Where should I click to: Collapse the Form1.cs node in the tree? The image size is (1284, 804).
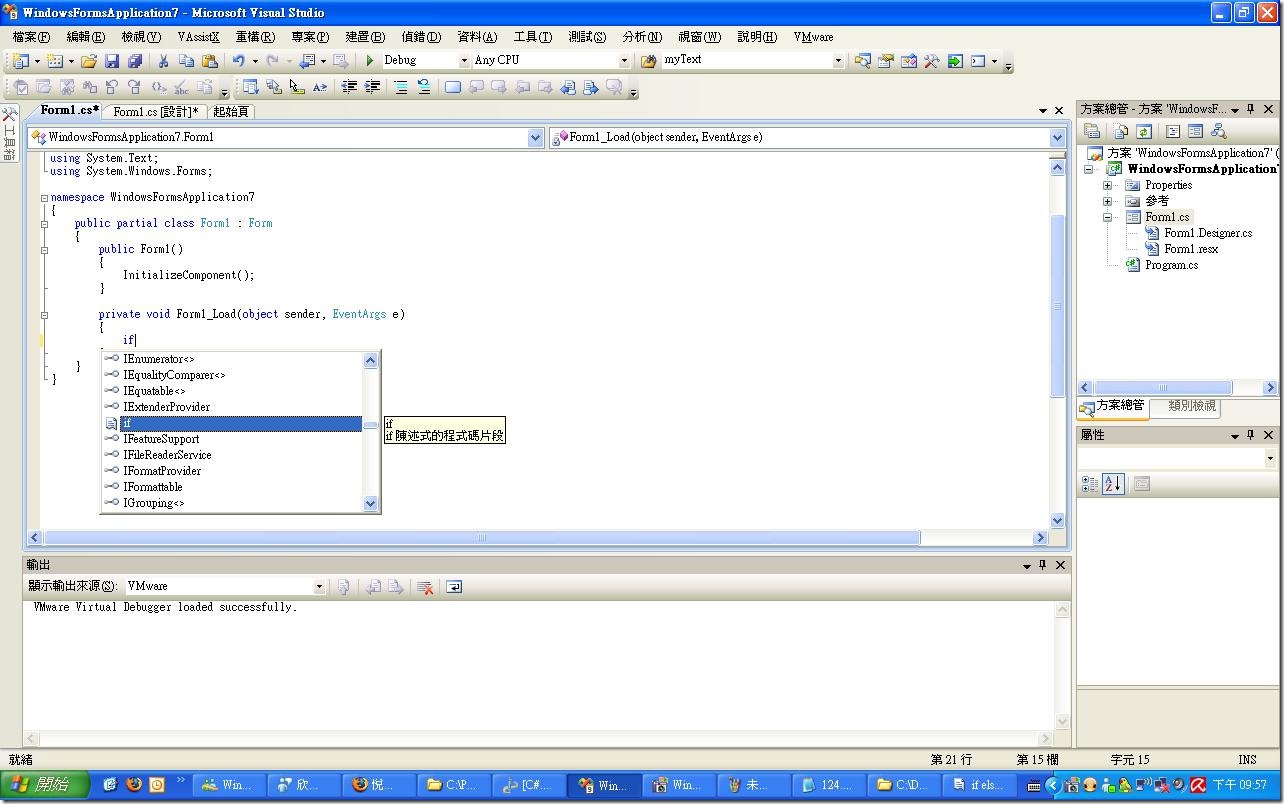coord(1108,217)
